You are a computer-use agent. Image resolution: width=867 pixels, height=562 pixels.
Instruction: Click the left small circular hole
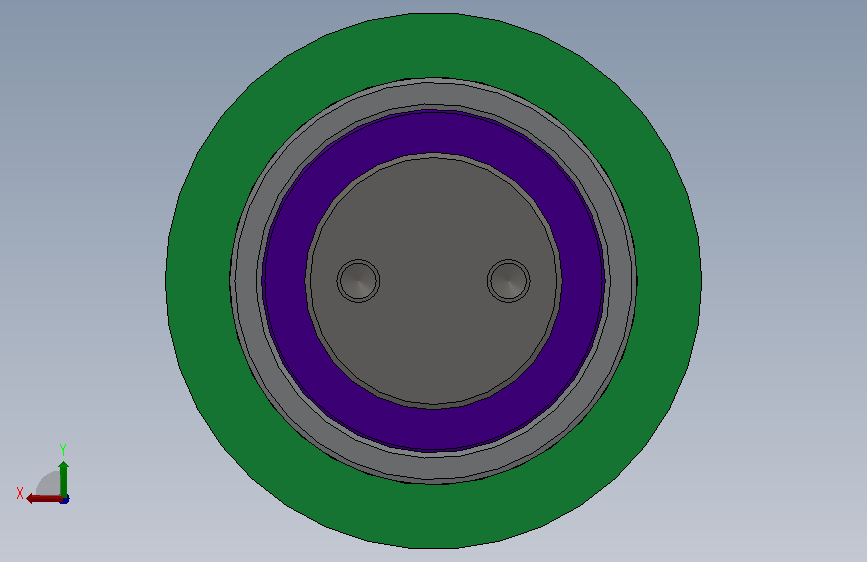[358, 280]
